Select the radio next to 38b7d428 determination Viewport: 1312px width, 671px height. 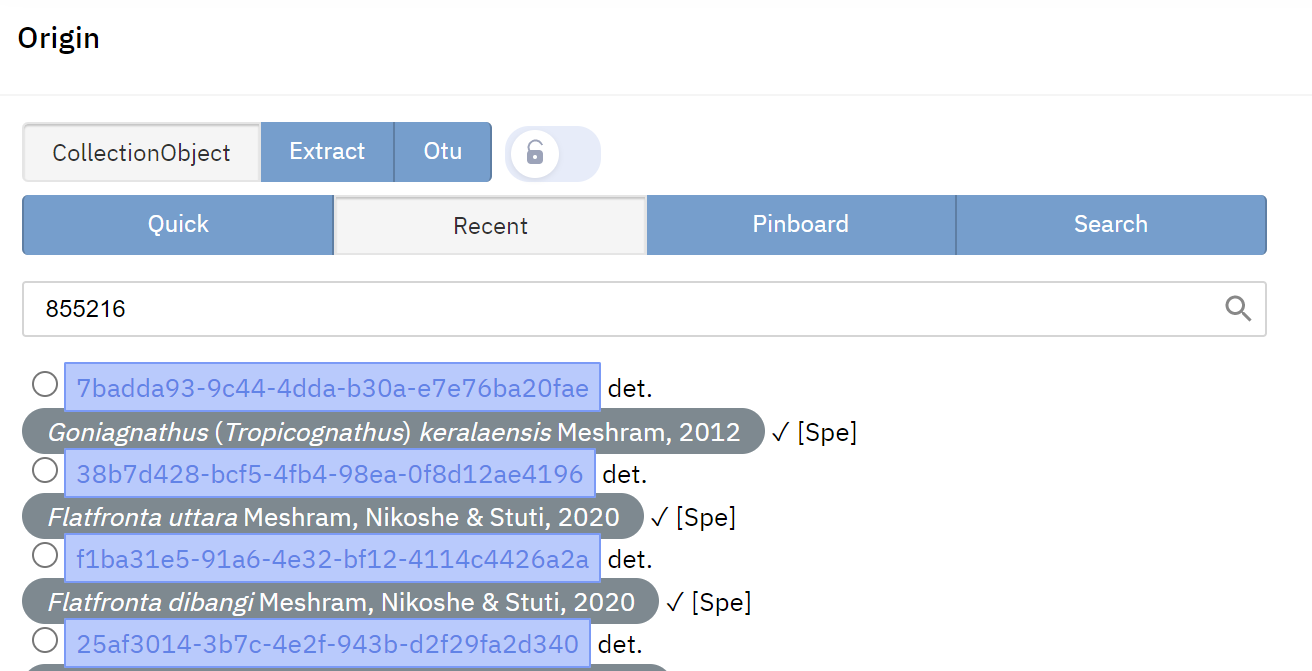pyautogui.click(x=44, y=469)
